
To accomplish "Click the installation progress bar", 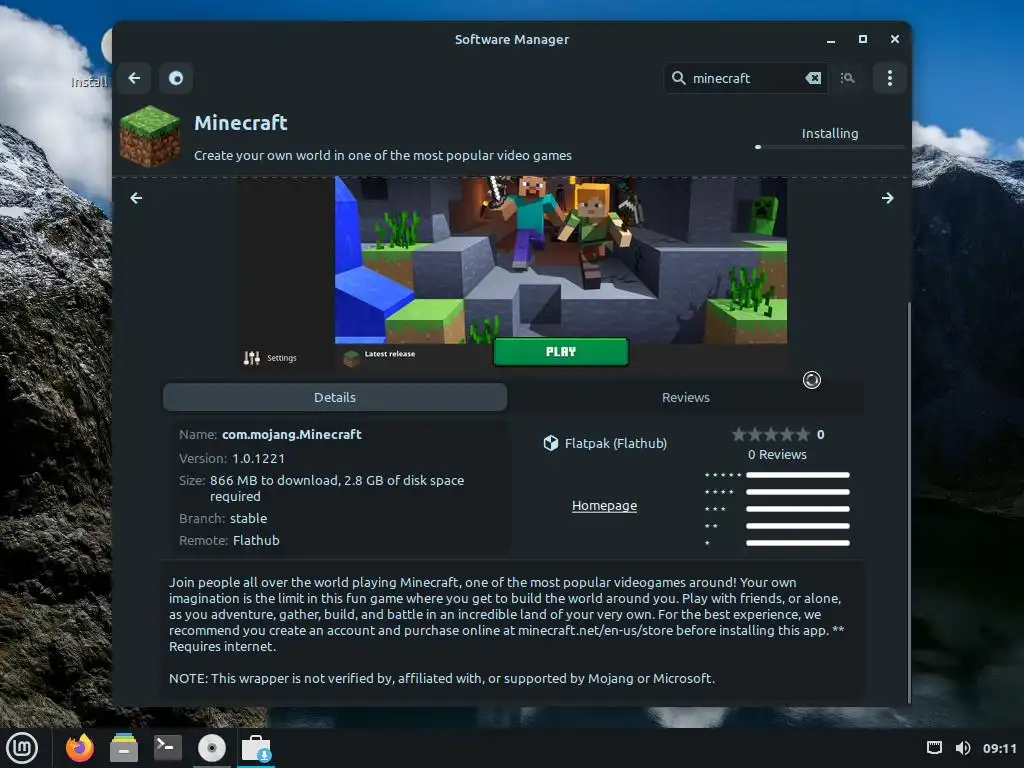I will click(829, 148).
